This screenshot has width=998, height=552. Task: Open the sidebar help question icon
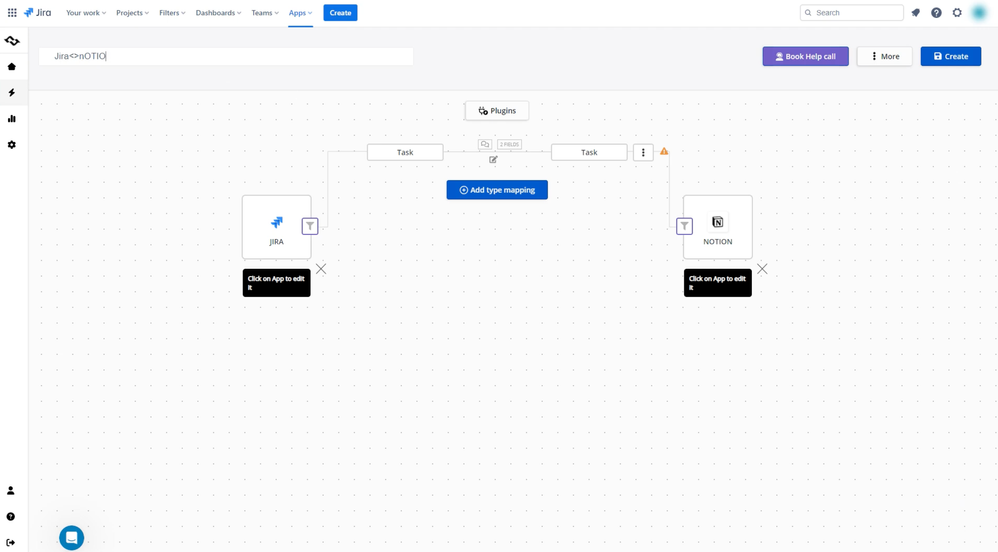click(11, 517)
